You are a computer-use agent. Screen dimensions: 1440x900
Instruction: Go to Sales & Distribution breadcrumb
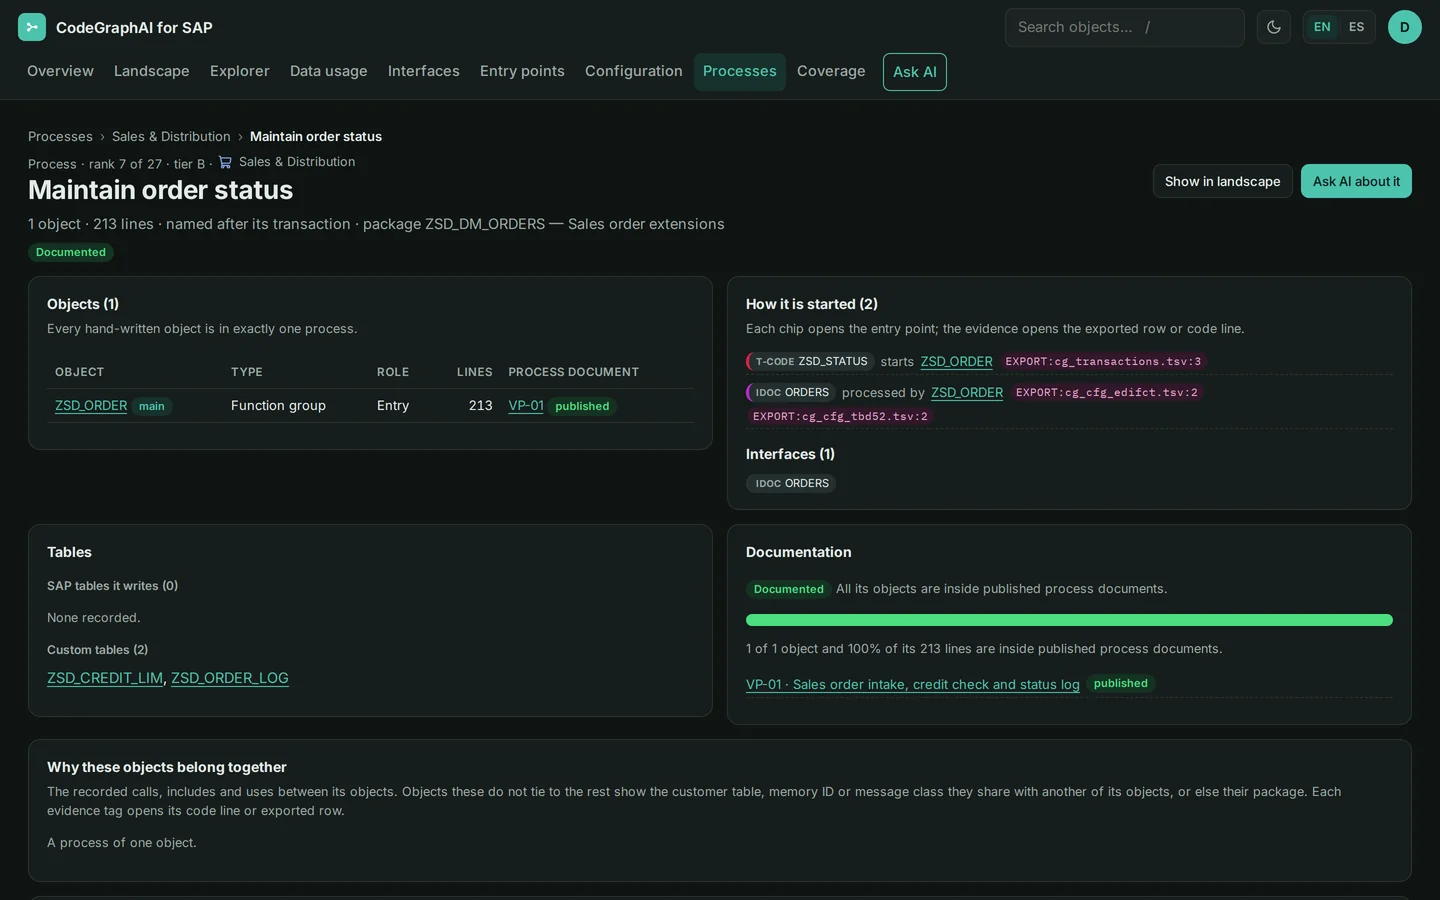171,136
